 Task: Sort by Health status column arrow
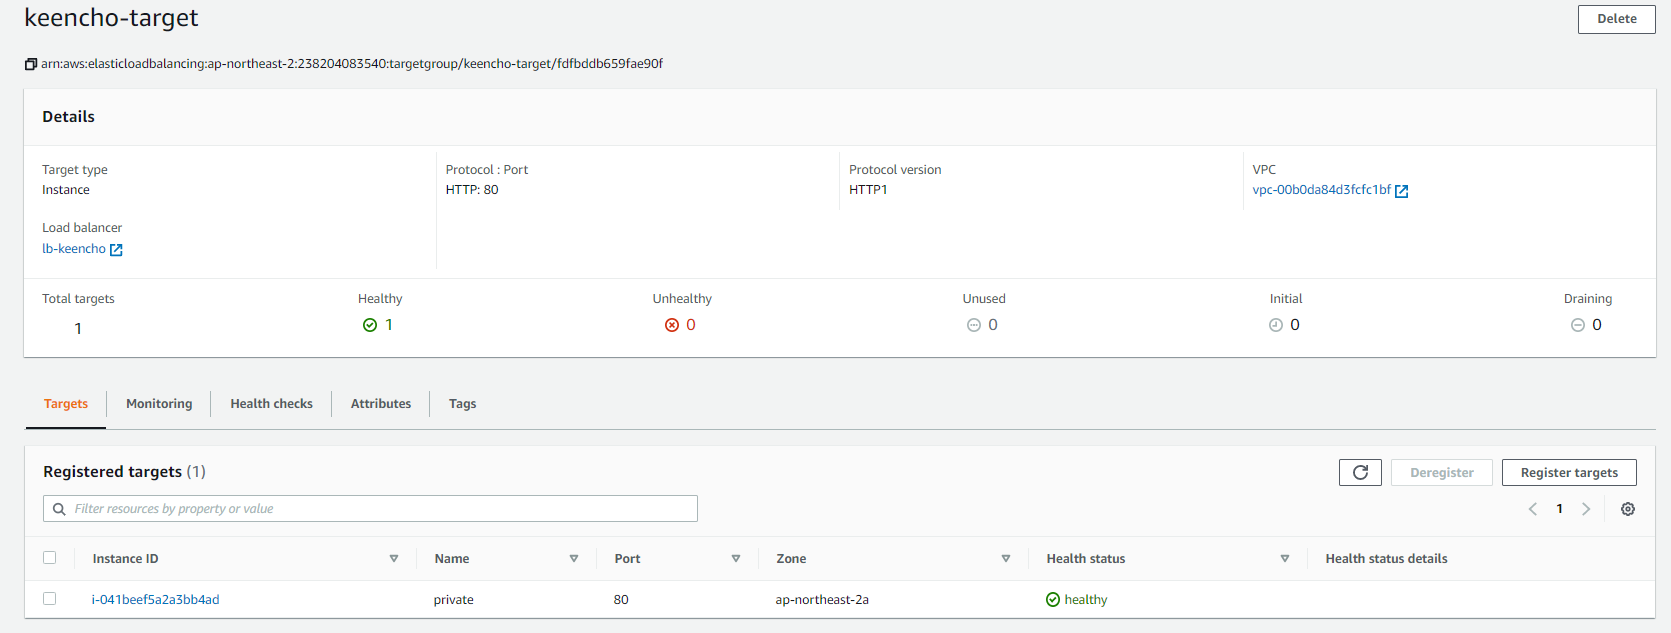[x=1285, y=559]
